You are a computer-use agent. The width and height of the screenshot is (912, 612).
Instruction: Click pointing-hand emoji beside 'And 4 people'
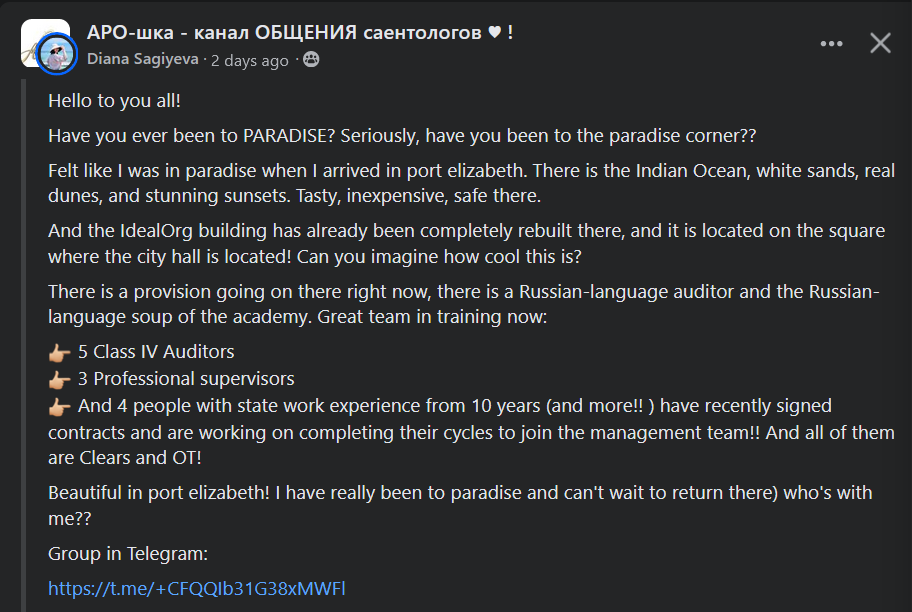60,407
